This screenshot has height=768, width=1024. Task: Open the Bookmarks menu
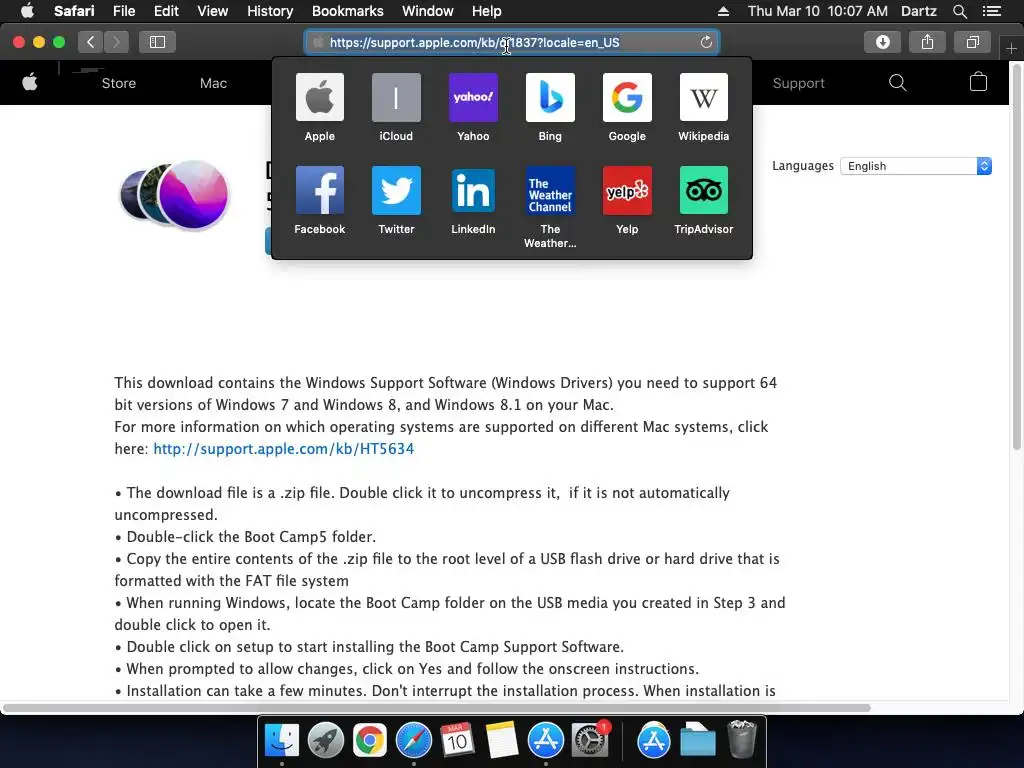click(347, 11)
